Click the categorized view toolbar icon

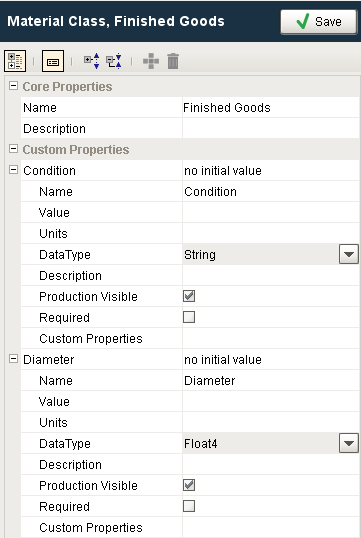coord(15,61)
